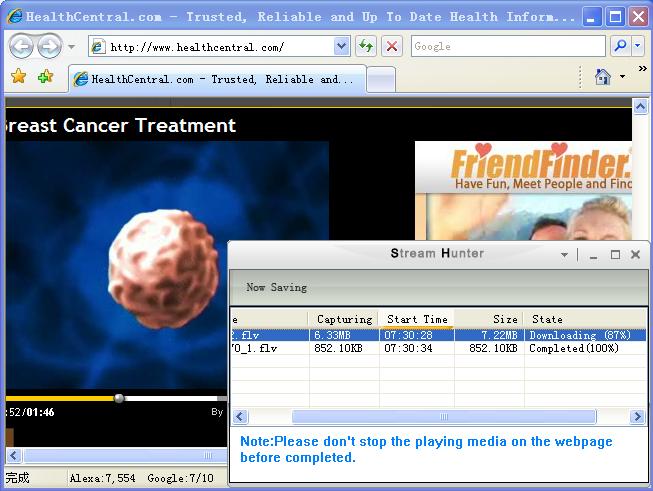
Task: Click the Stream Hunter list scroll right arrow
Action: (638, 416)
